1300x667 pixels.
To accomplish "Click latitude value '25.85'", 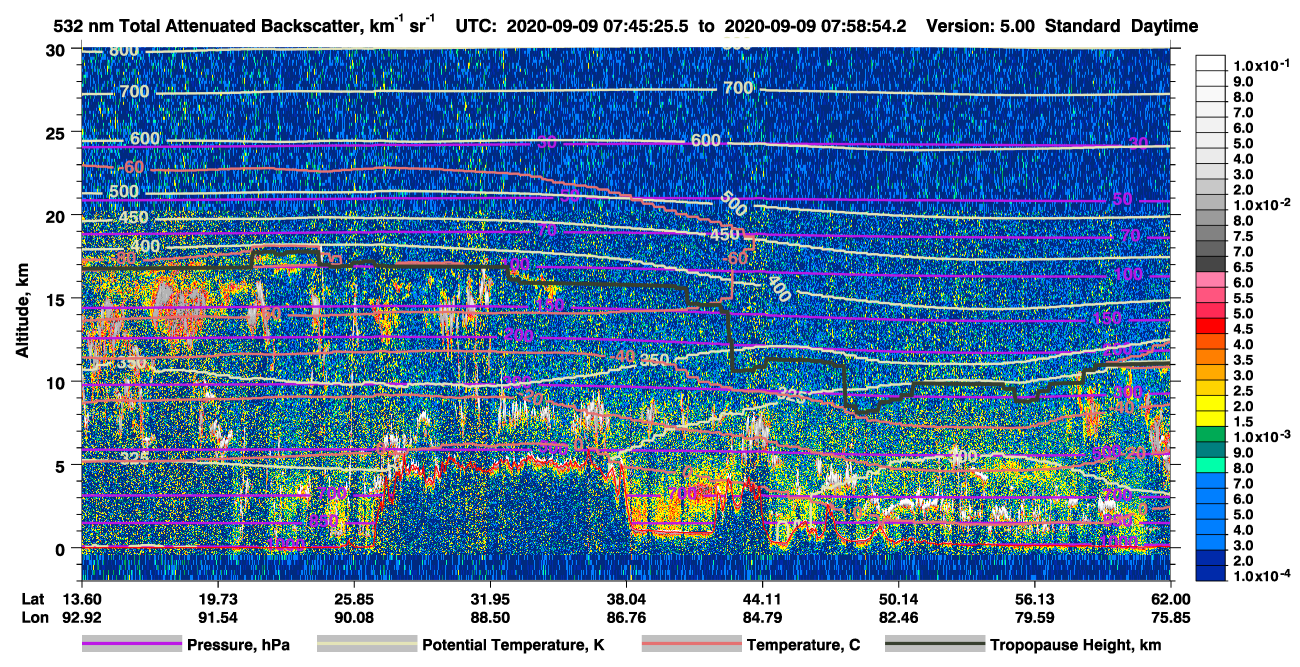I will pyautogui.click(x=353, y=598).
